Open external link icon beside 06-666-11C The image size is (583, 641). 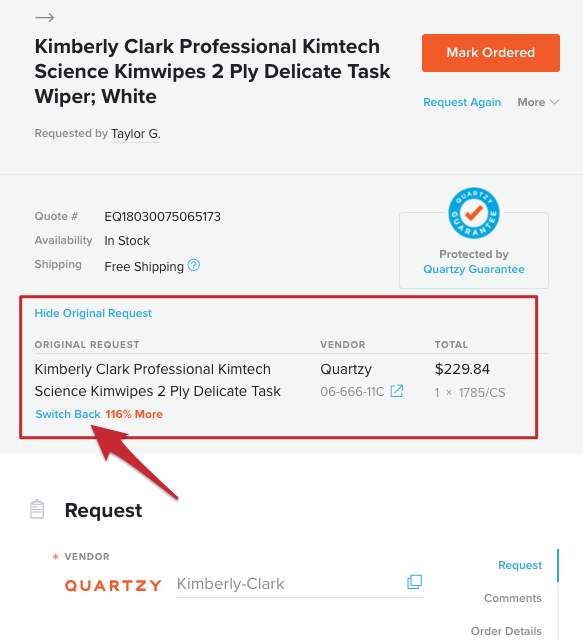(397, 391)
